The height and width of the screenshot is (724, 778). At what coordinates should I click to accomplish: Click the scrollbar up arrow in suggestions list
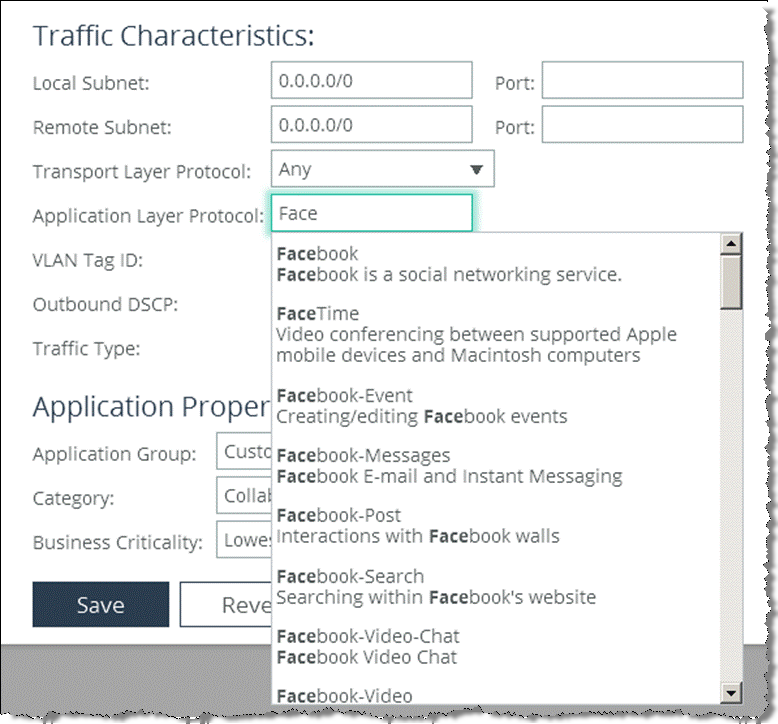click(x=731, y=244)
